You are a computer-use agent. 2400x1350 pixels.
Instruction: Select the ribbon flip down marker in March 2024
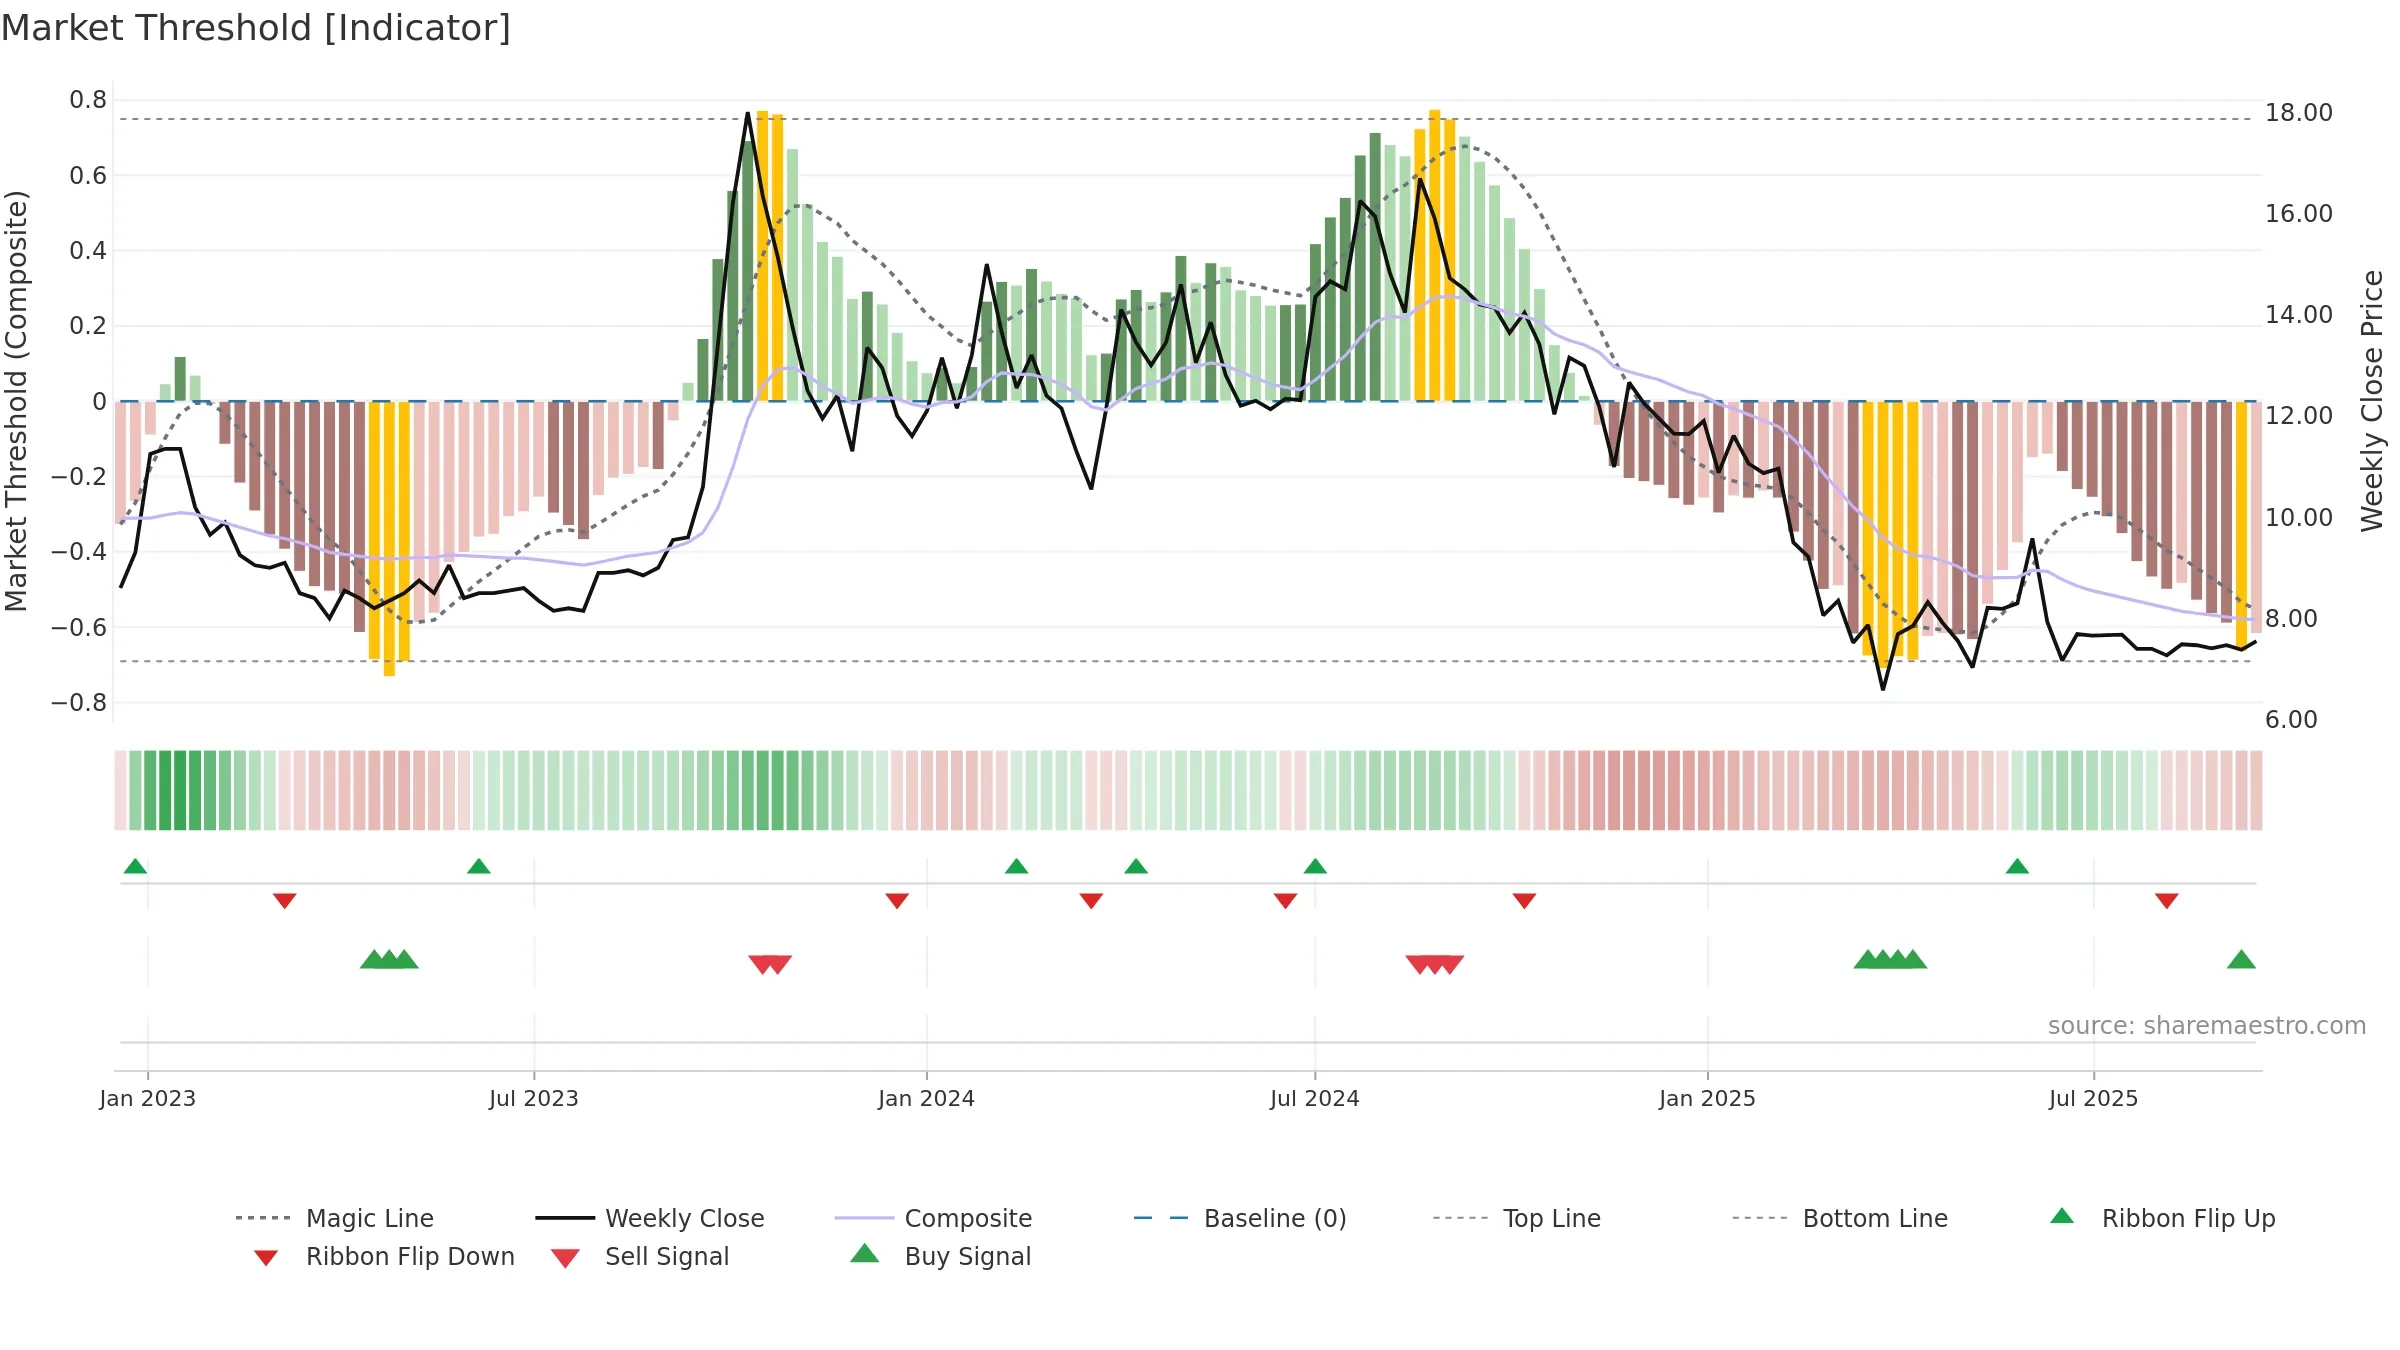click(1091, 901)
